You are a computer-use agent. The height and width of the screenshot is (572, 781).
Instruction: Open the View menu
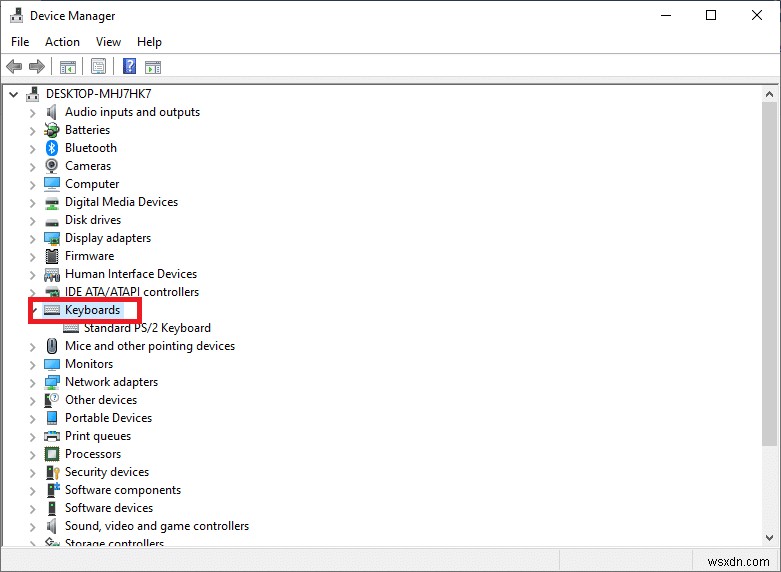tap(108, 42)
